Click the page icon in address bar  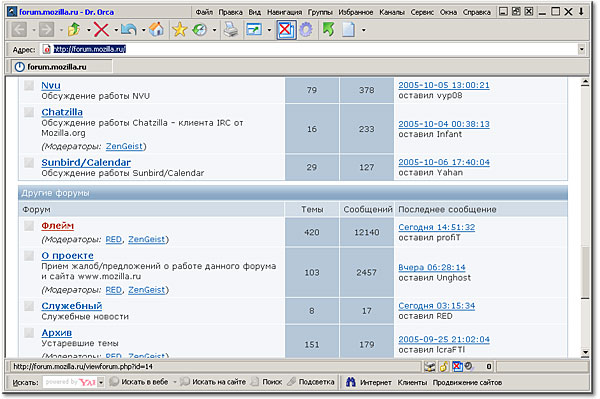click(47, 49)
